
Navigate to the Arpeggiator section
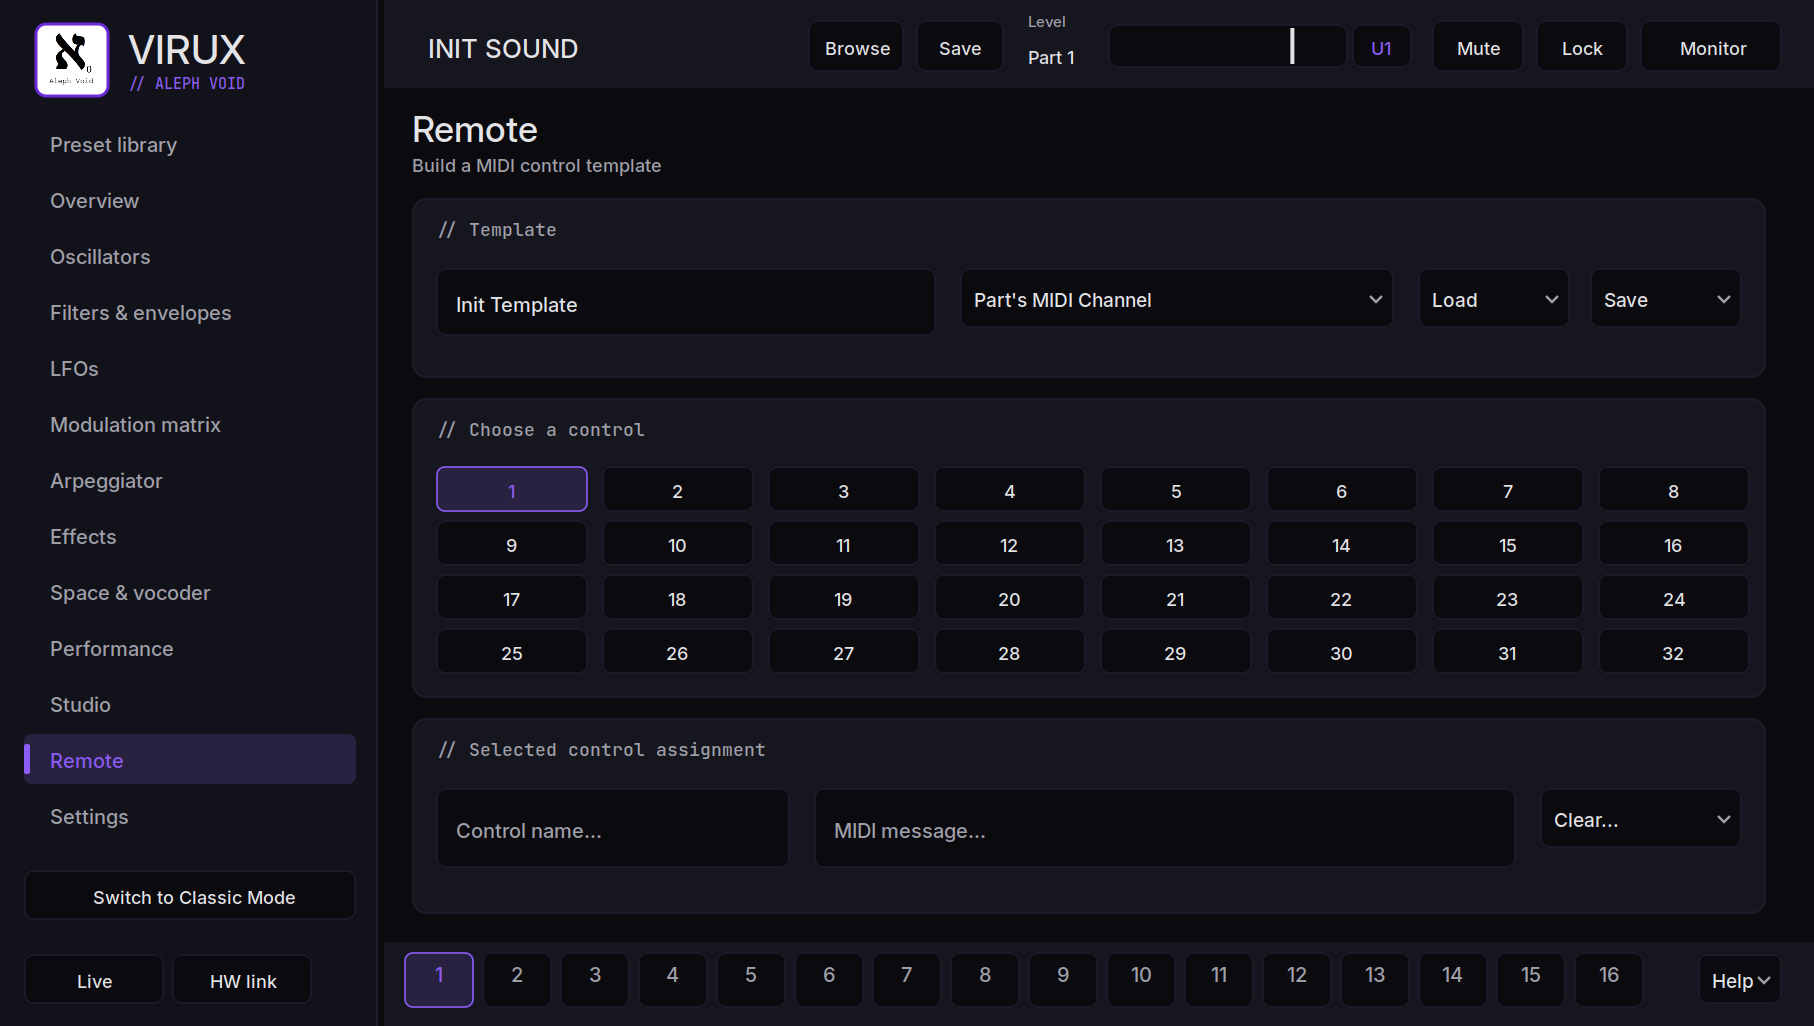[190, 481]
